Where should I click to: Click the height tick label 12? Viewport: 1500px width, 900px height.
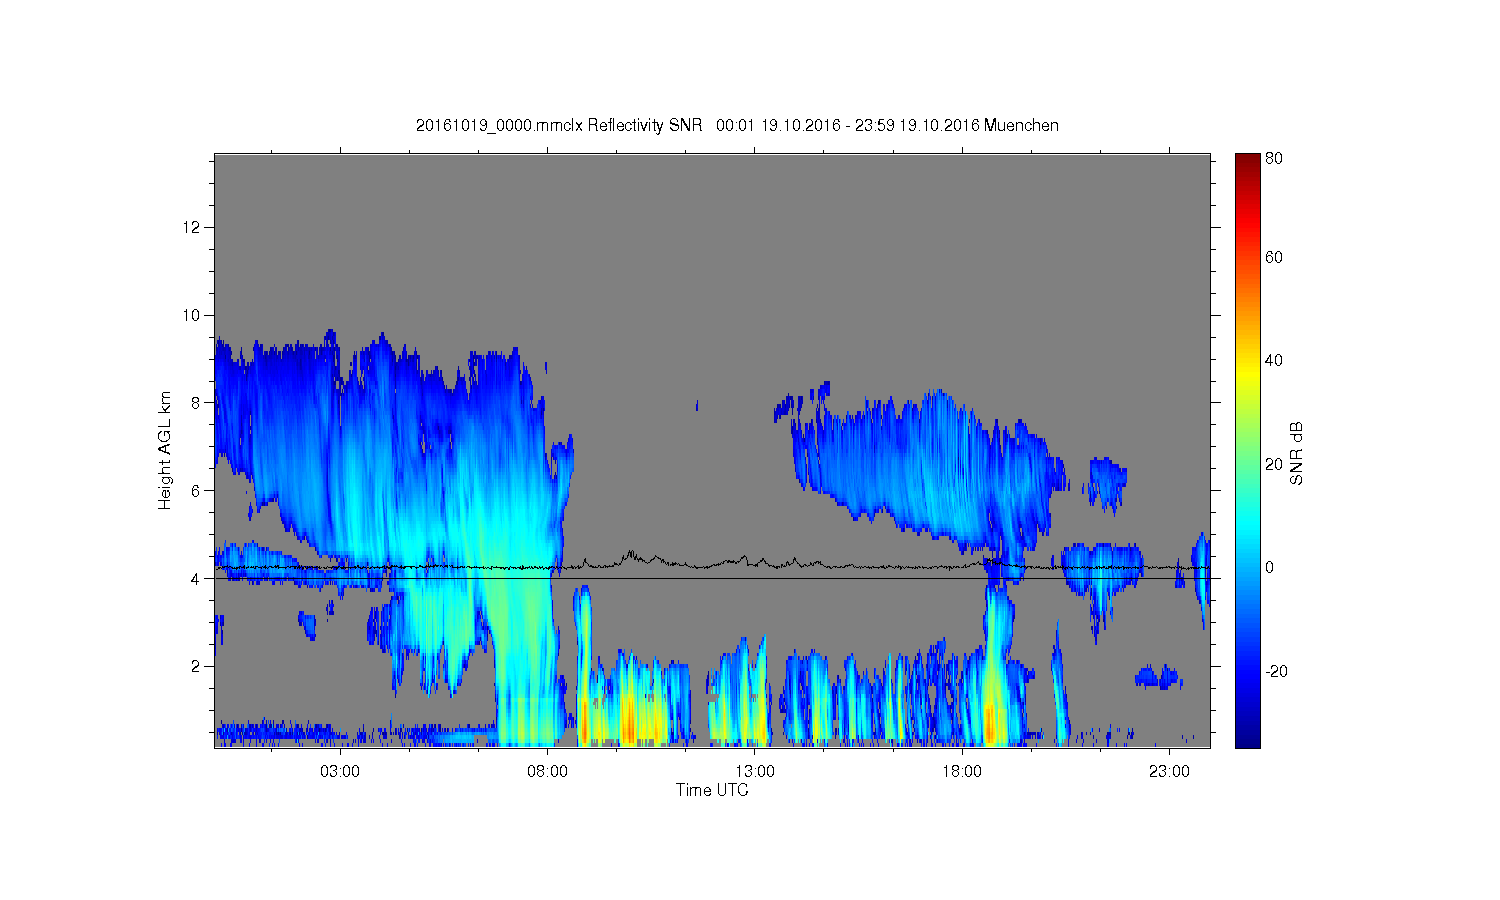[192, 227]
